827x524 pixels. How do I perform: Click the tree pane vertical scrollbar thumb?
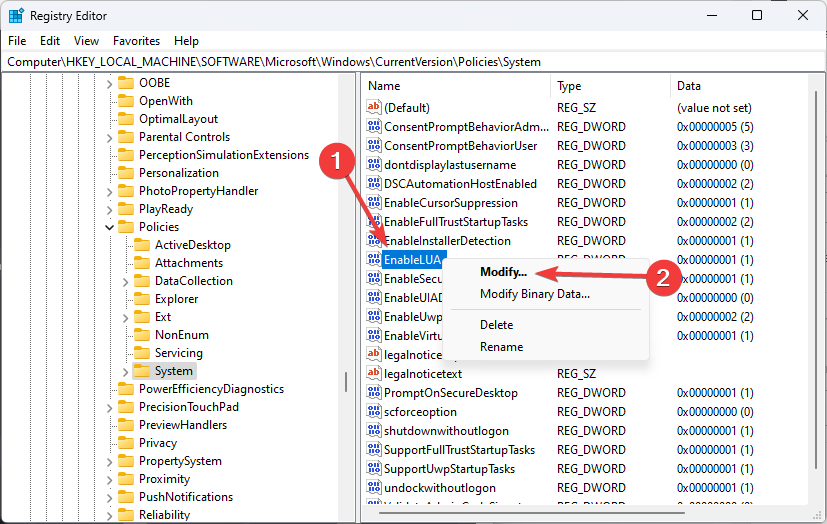(x=346, y=382)
